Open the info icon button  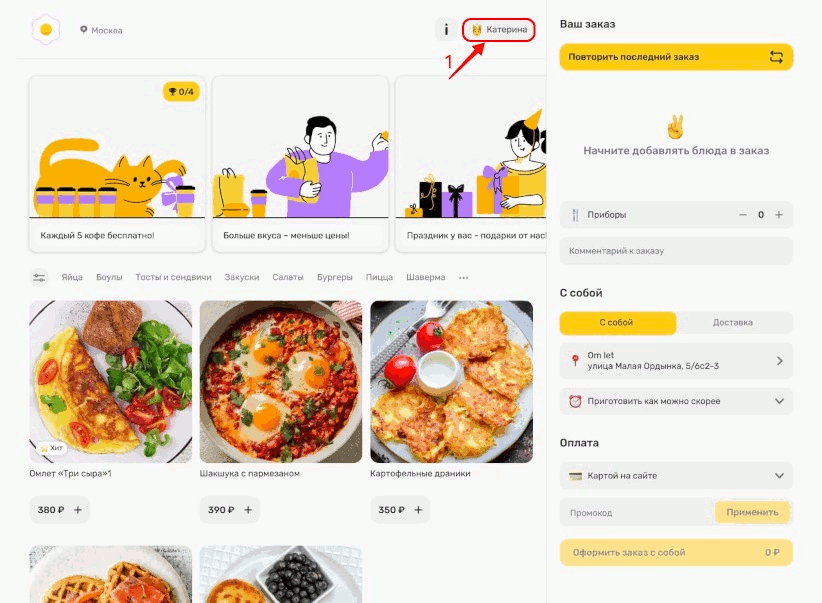click(446, 29)
